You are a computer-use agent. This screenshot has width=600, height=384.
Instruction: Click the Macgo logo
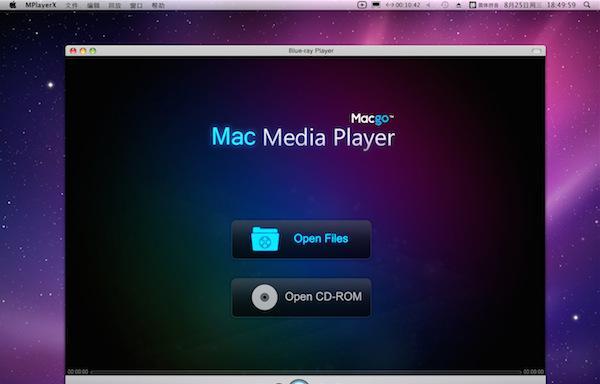coord(372,119)
